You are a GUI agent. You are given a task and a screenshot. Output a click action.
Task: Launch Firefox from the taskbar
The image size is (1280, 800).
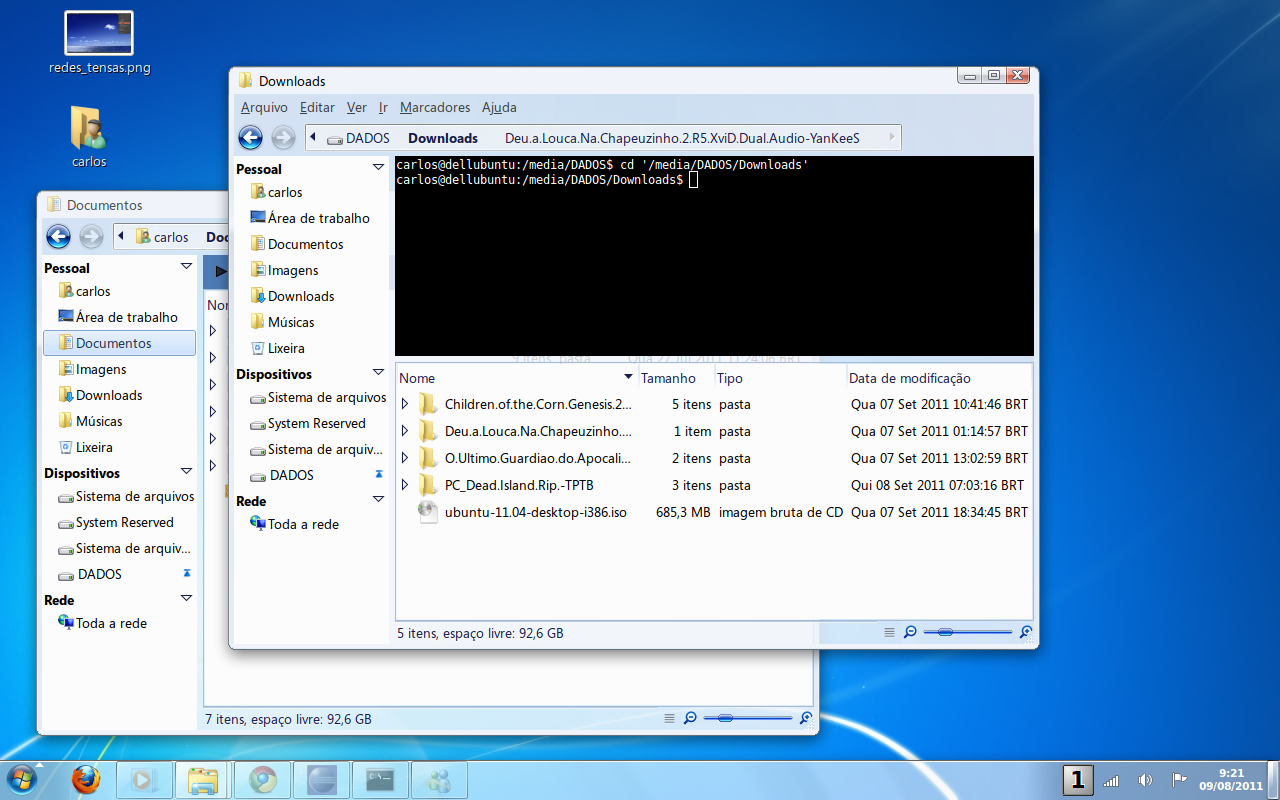pyautogui.click(x=86, y=779)
